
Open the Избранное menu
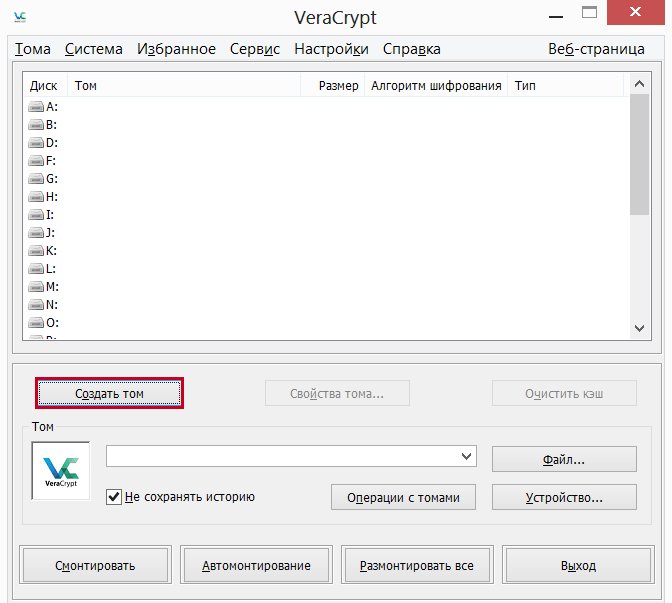click(176, 49)
